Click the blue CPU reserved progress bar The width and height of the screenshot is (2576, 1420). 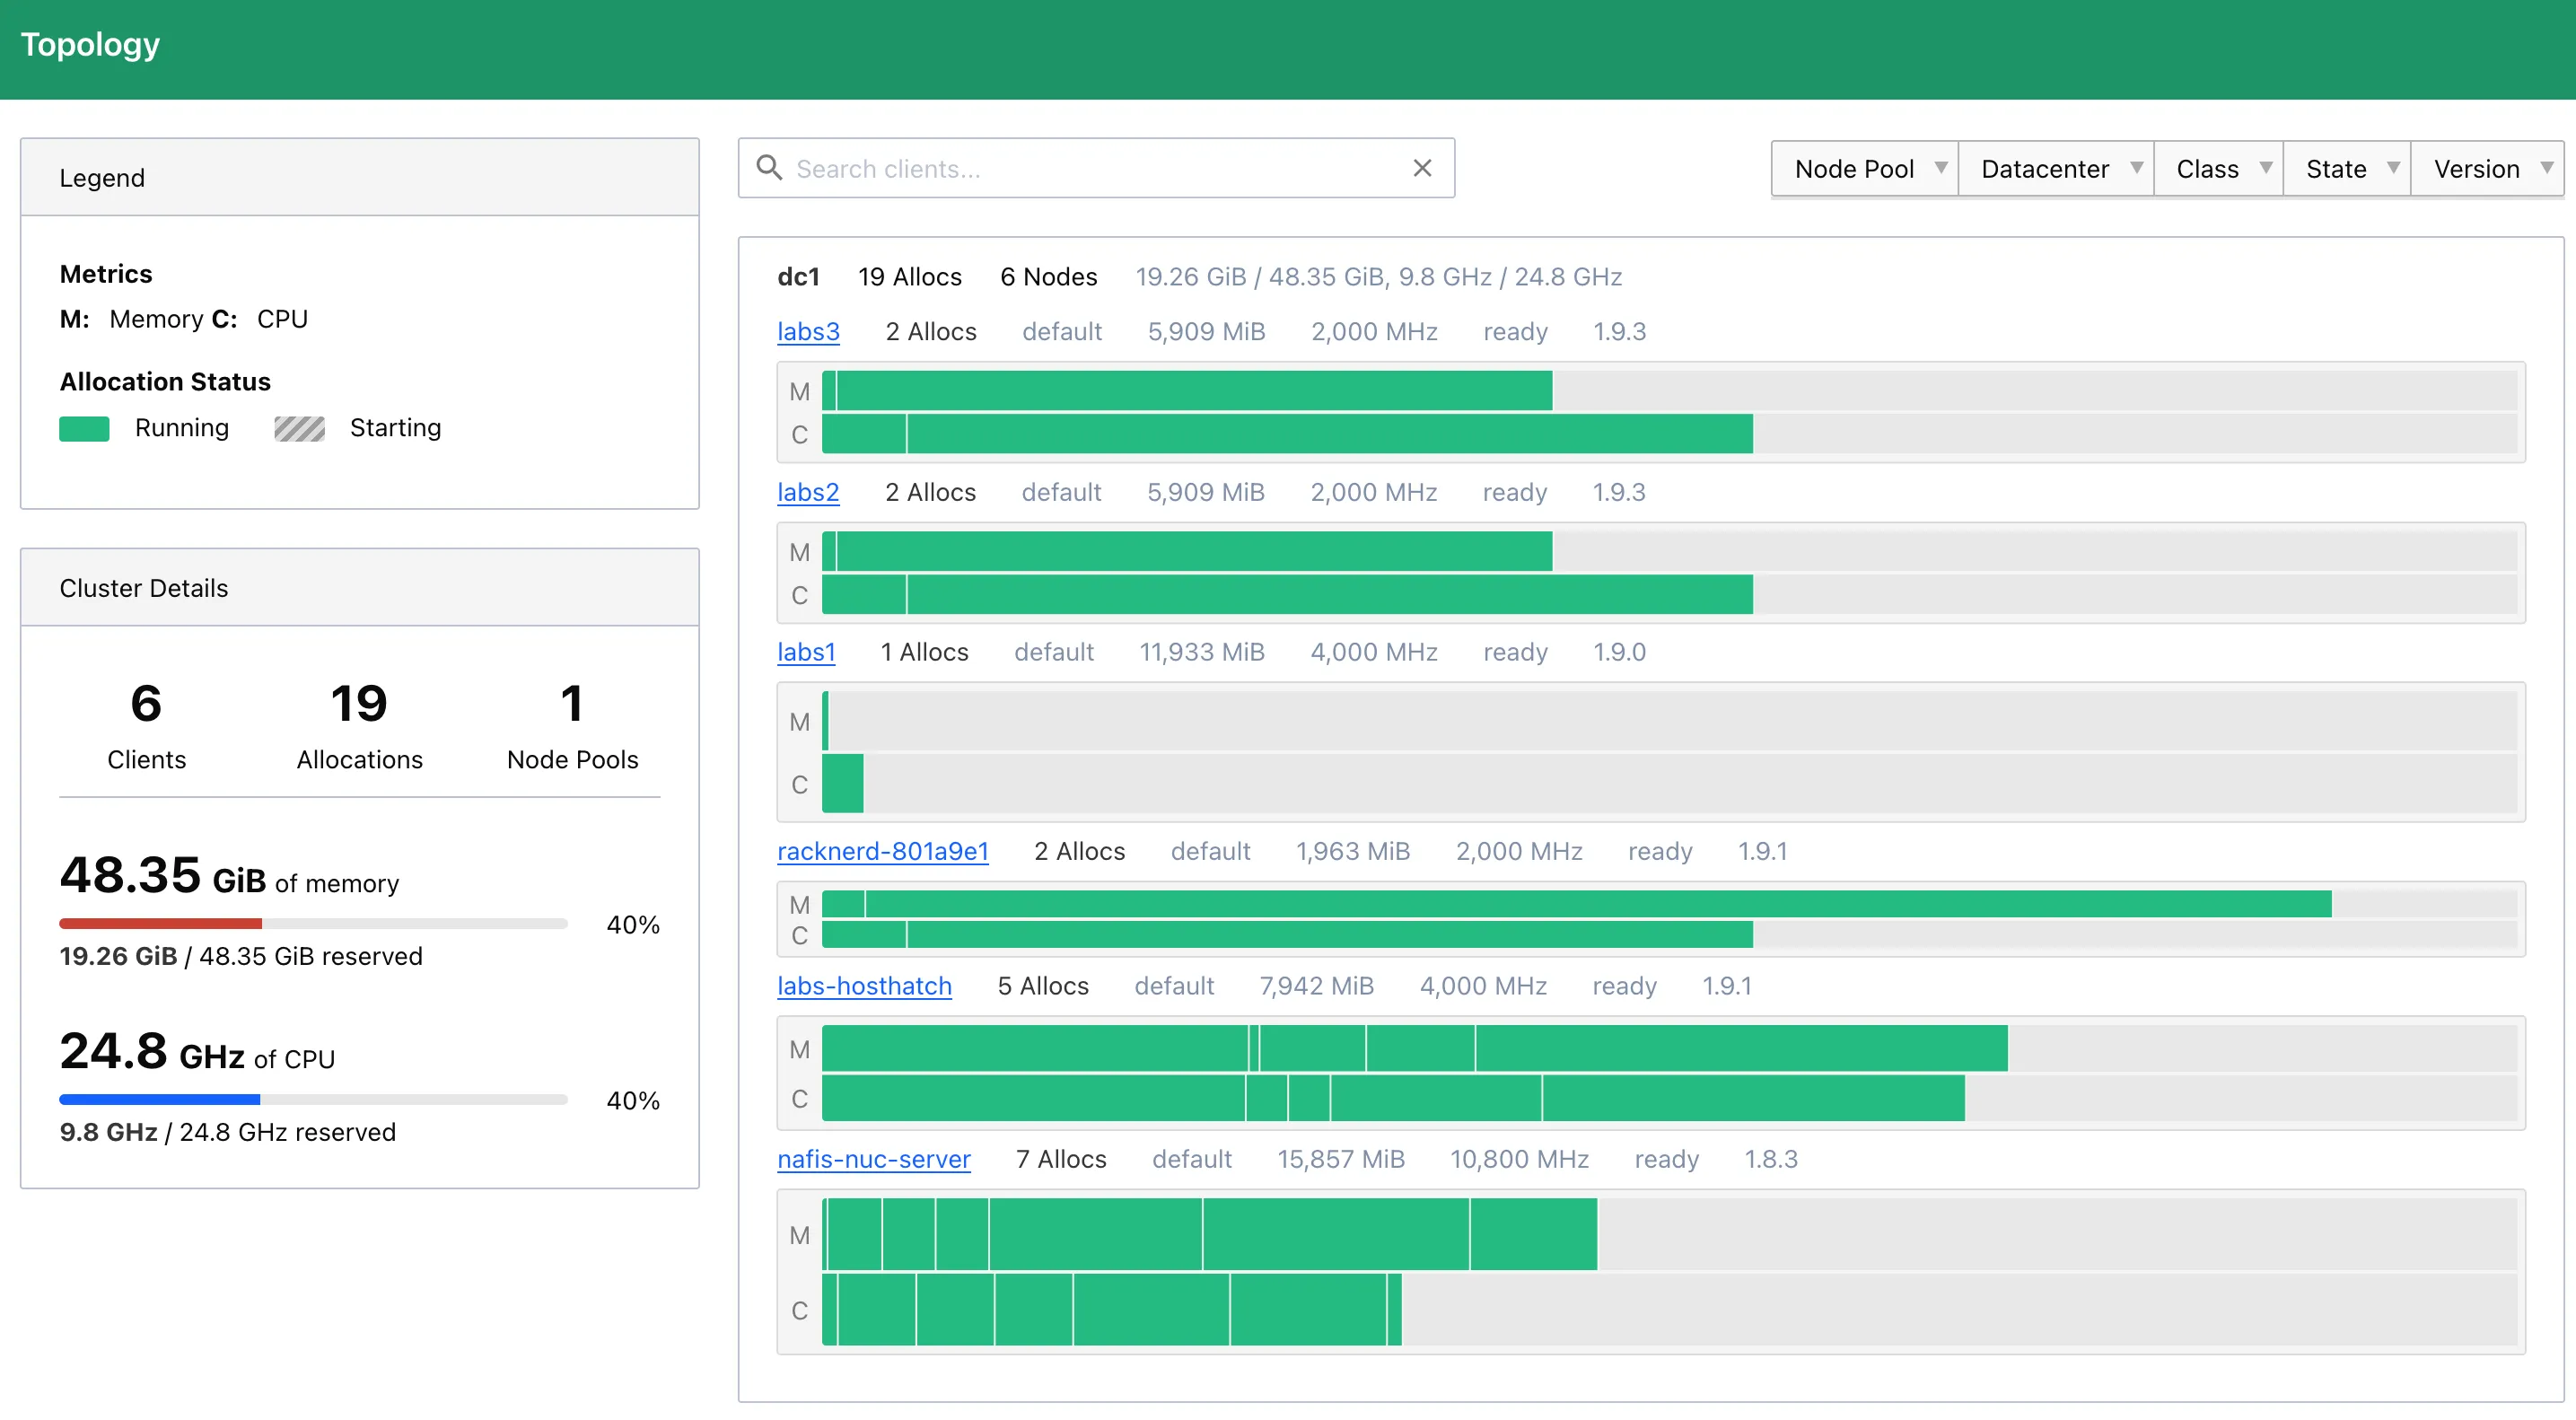pos(160,1100)
